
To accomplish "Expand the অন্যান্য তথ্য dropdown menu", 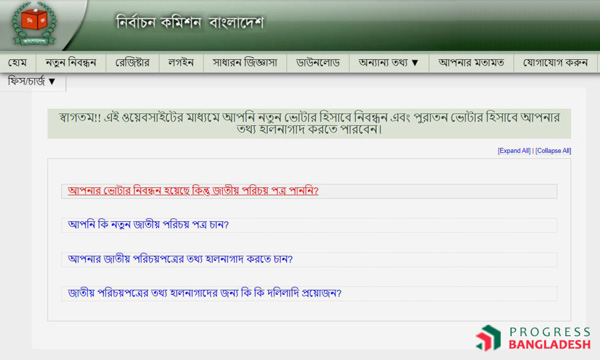I will [x=389, y=62].
